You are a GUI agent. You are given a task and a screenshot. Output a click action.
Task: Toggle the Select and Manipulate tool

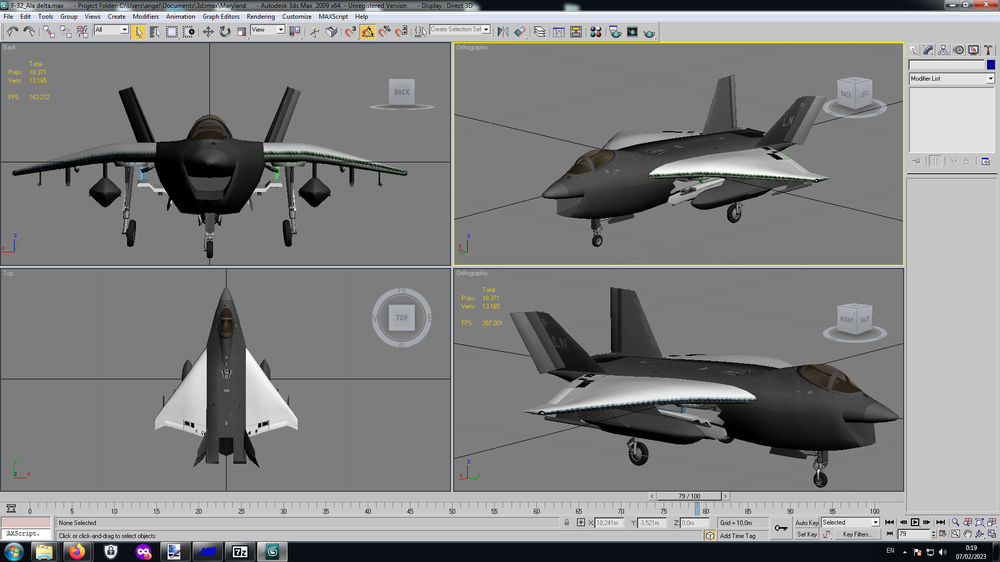pos(314,31)
